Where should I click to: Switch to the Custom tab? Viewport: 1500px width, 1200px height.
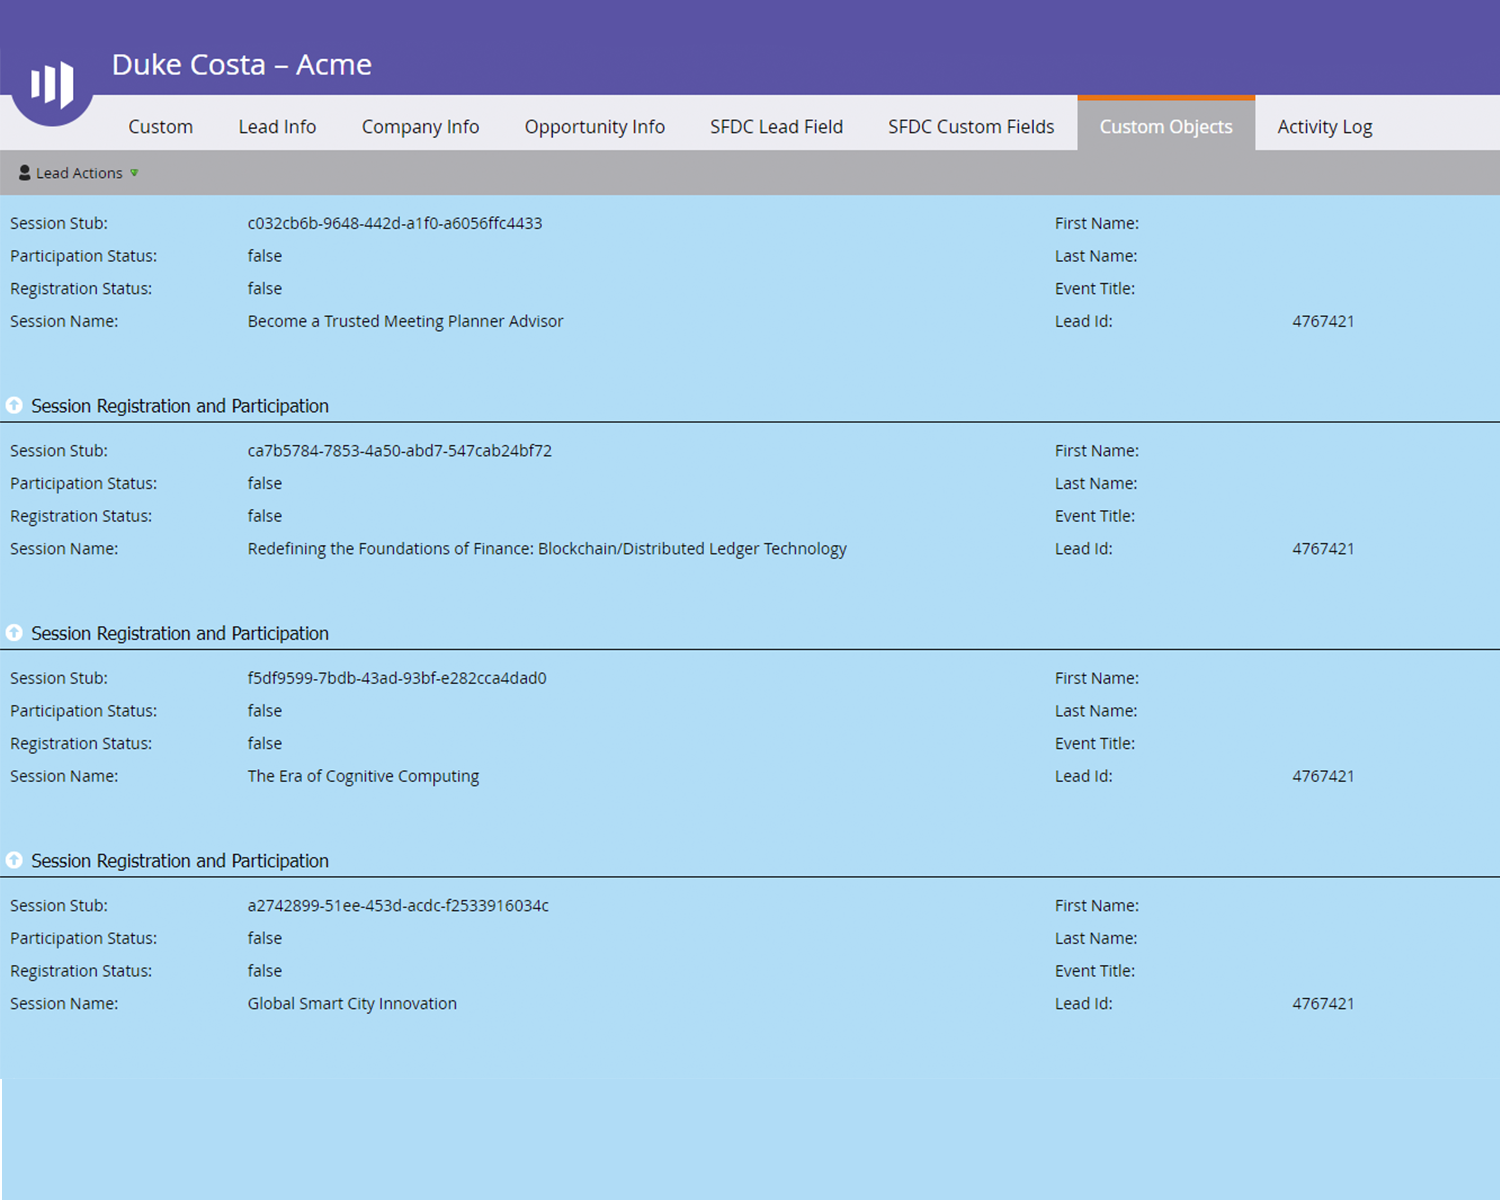click(160, 127)
